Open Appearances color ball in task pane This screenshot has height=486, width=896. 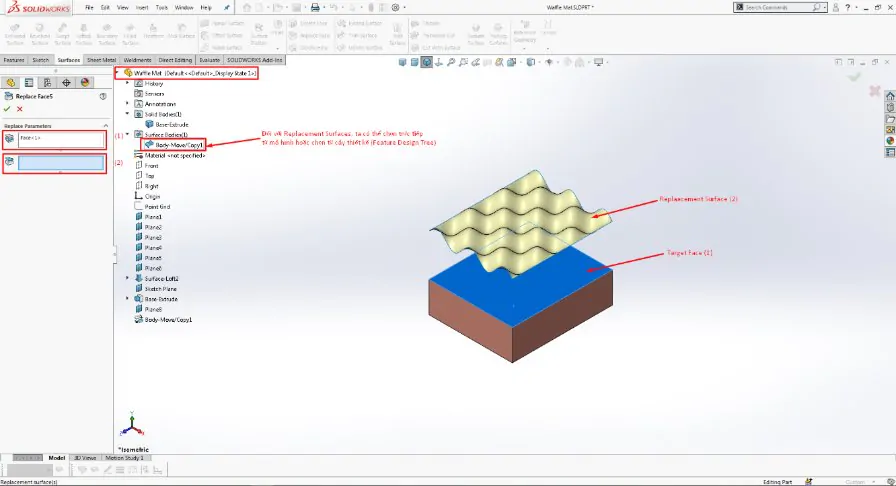tap(890, 141)
